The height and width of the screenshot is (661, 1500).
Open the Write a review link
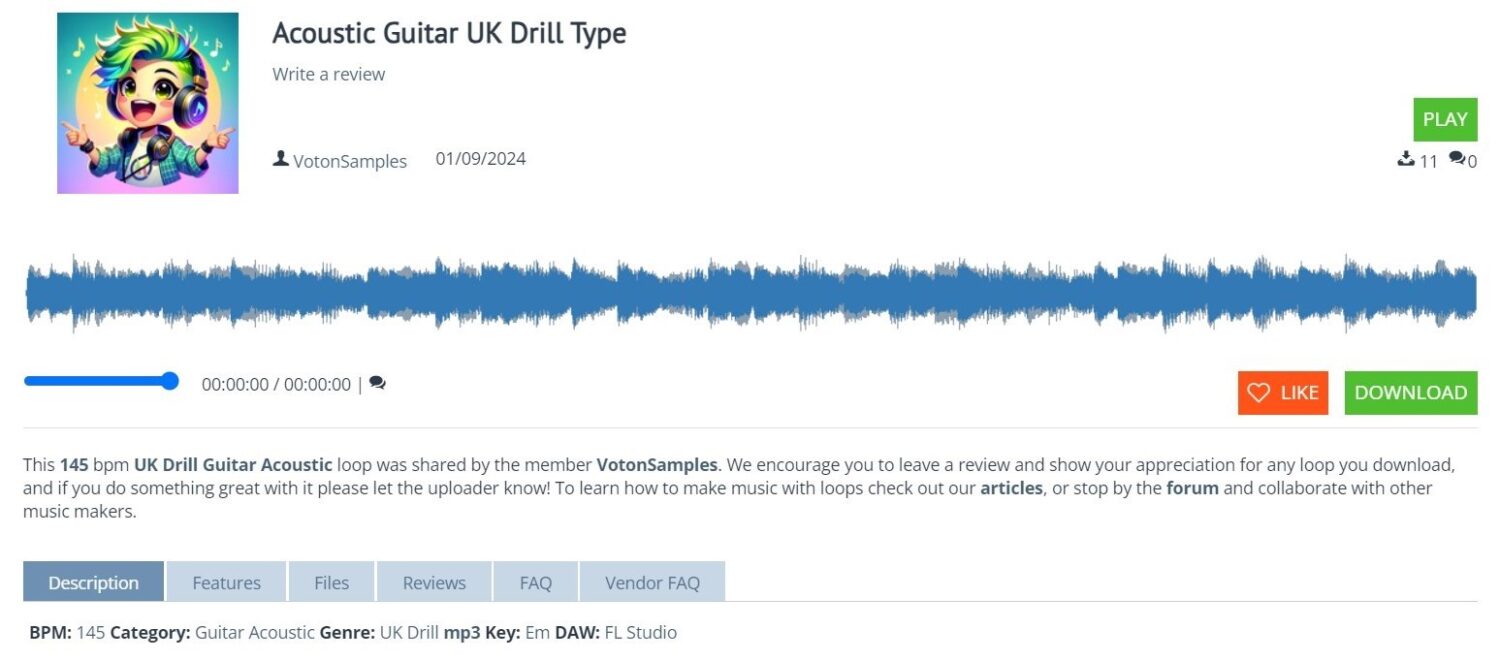328,74
